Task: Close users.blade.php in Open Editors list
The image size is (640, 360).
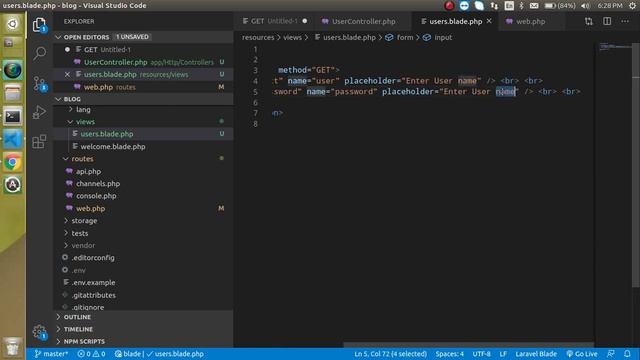Action: [67, 74]
